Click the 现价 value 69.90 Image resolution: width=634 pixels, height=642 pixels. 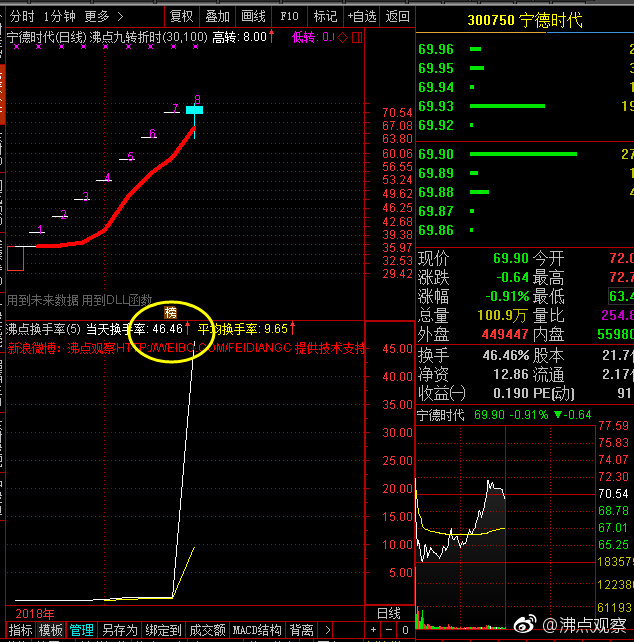(x=511, y=258)
